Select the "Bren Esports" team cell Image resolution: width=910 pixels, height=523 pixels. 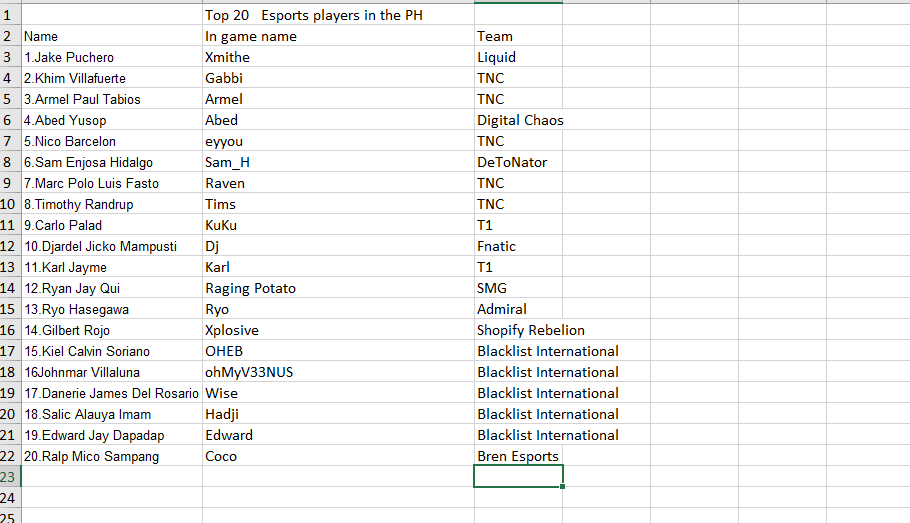(x=518, y=456)
